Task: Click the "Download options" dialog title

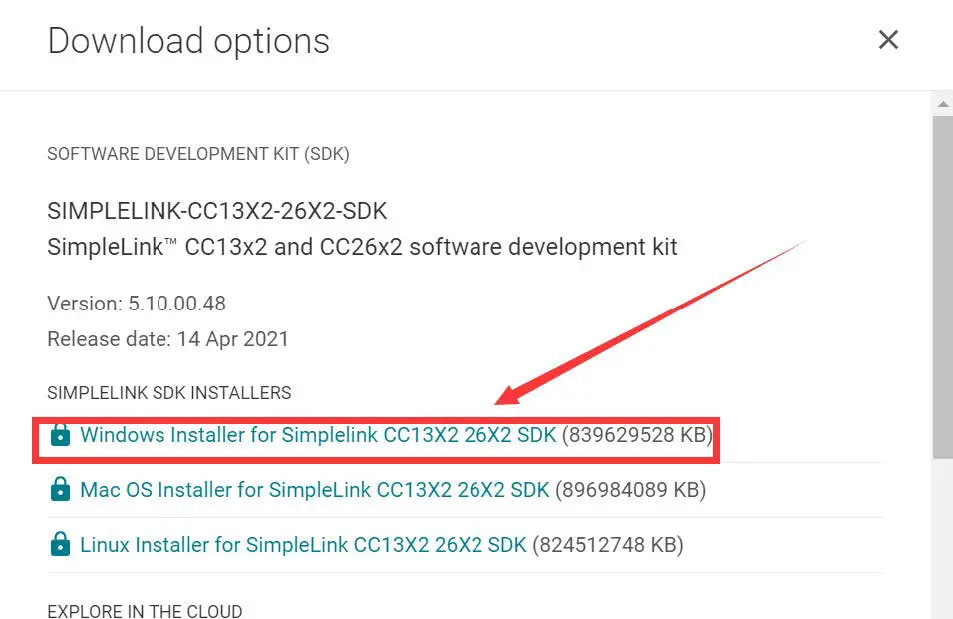Action: point(188,41)
